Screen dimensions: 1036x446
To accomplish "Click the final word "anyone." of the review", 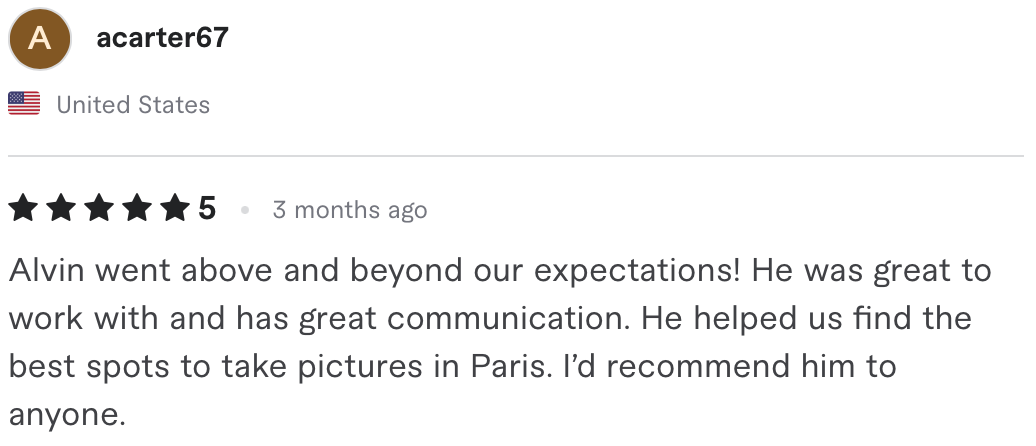I will pos(67,416).
